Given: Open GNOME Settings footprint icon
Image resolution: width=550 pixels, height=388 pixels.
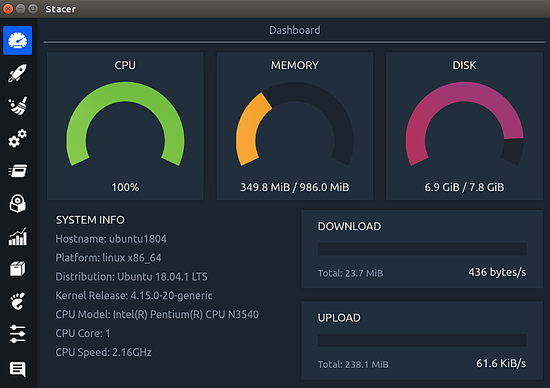Looking at the screenshot, I should pyautogui.click(x=18, y=301).
